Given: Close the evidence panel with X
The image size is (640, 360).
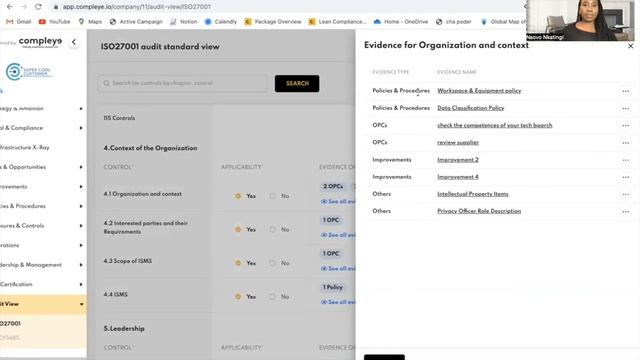Looking at the screenshot, I should 630,46.
